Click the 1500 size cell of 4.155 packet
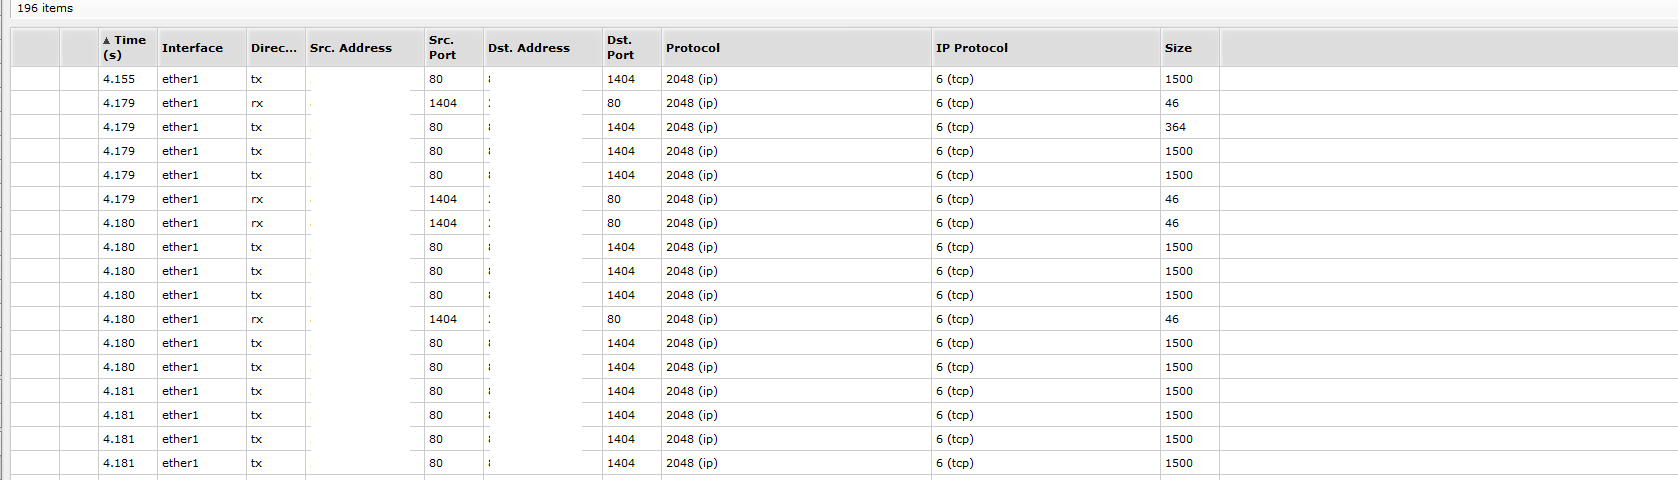The width and height of the screenshot is (1678, 480). (x=1190, y=79)
